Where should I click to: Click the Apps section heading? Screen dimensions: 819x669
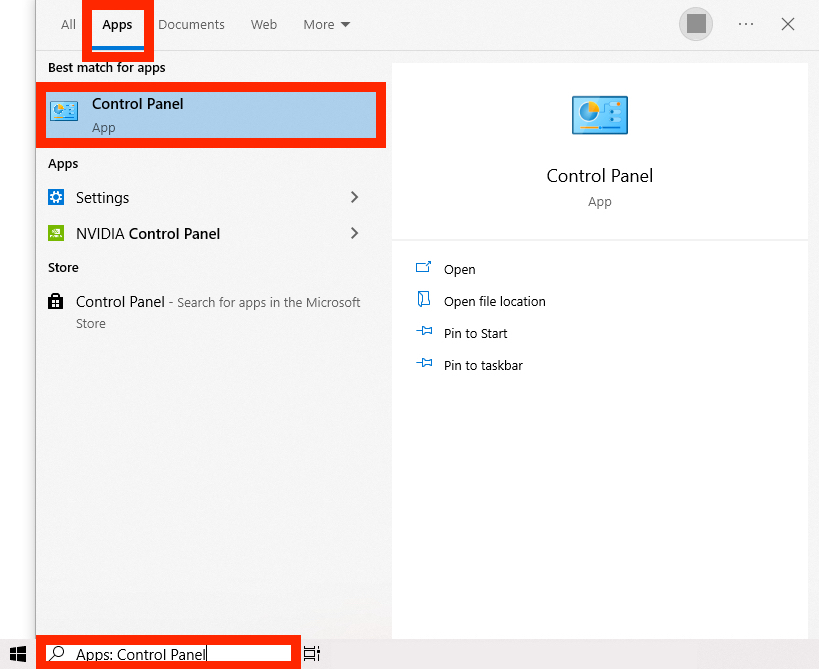[x=63, y=164]
